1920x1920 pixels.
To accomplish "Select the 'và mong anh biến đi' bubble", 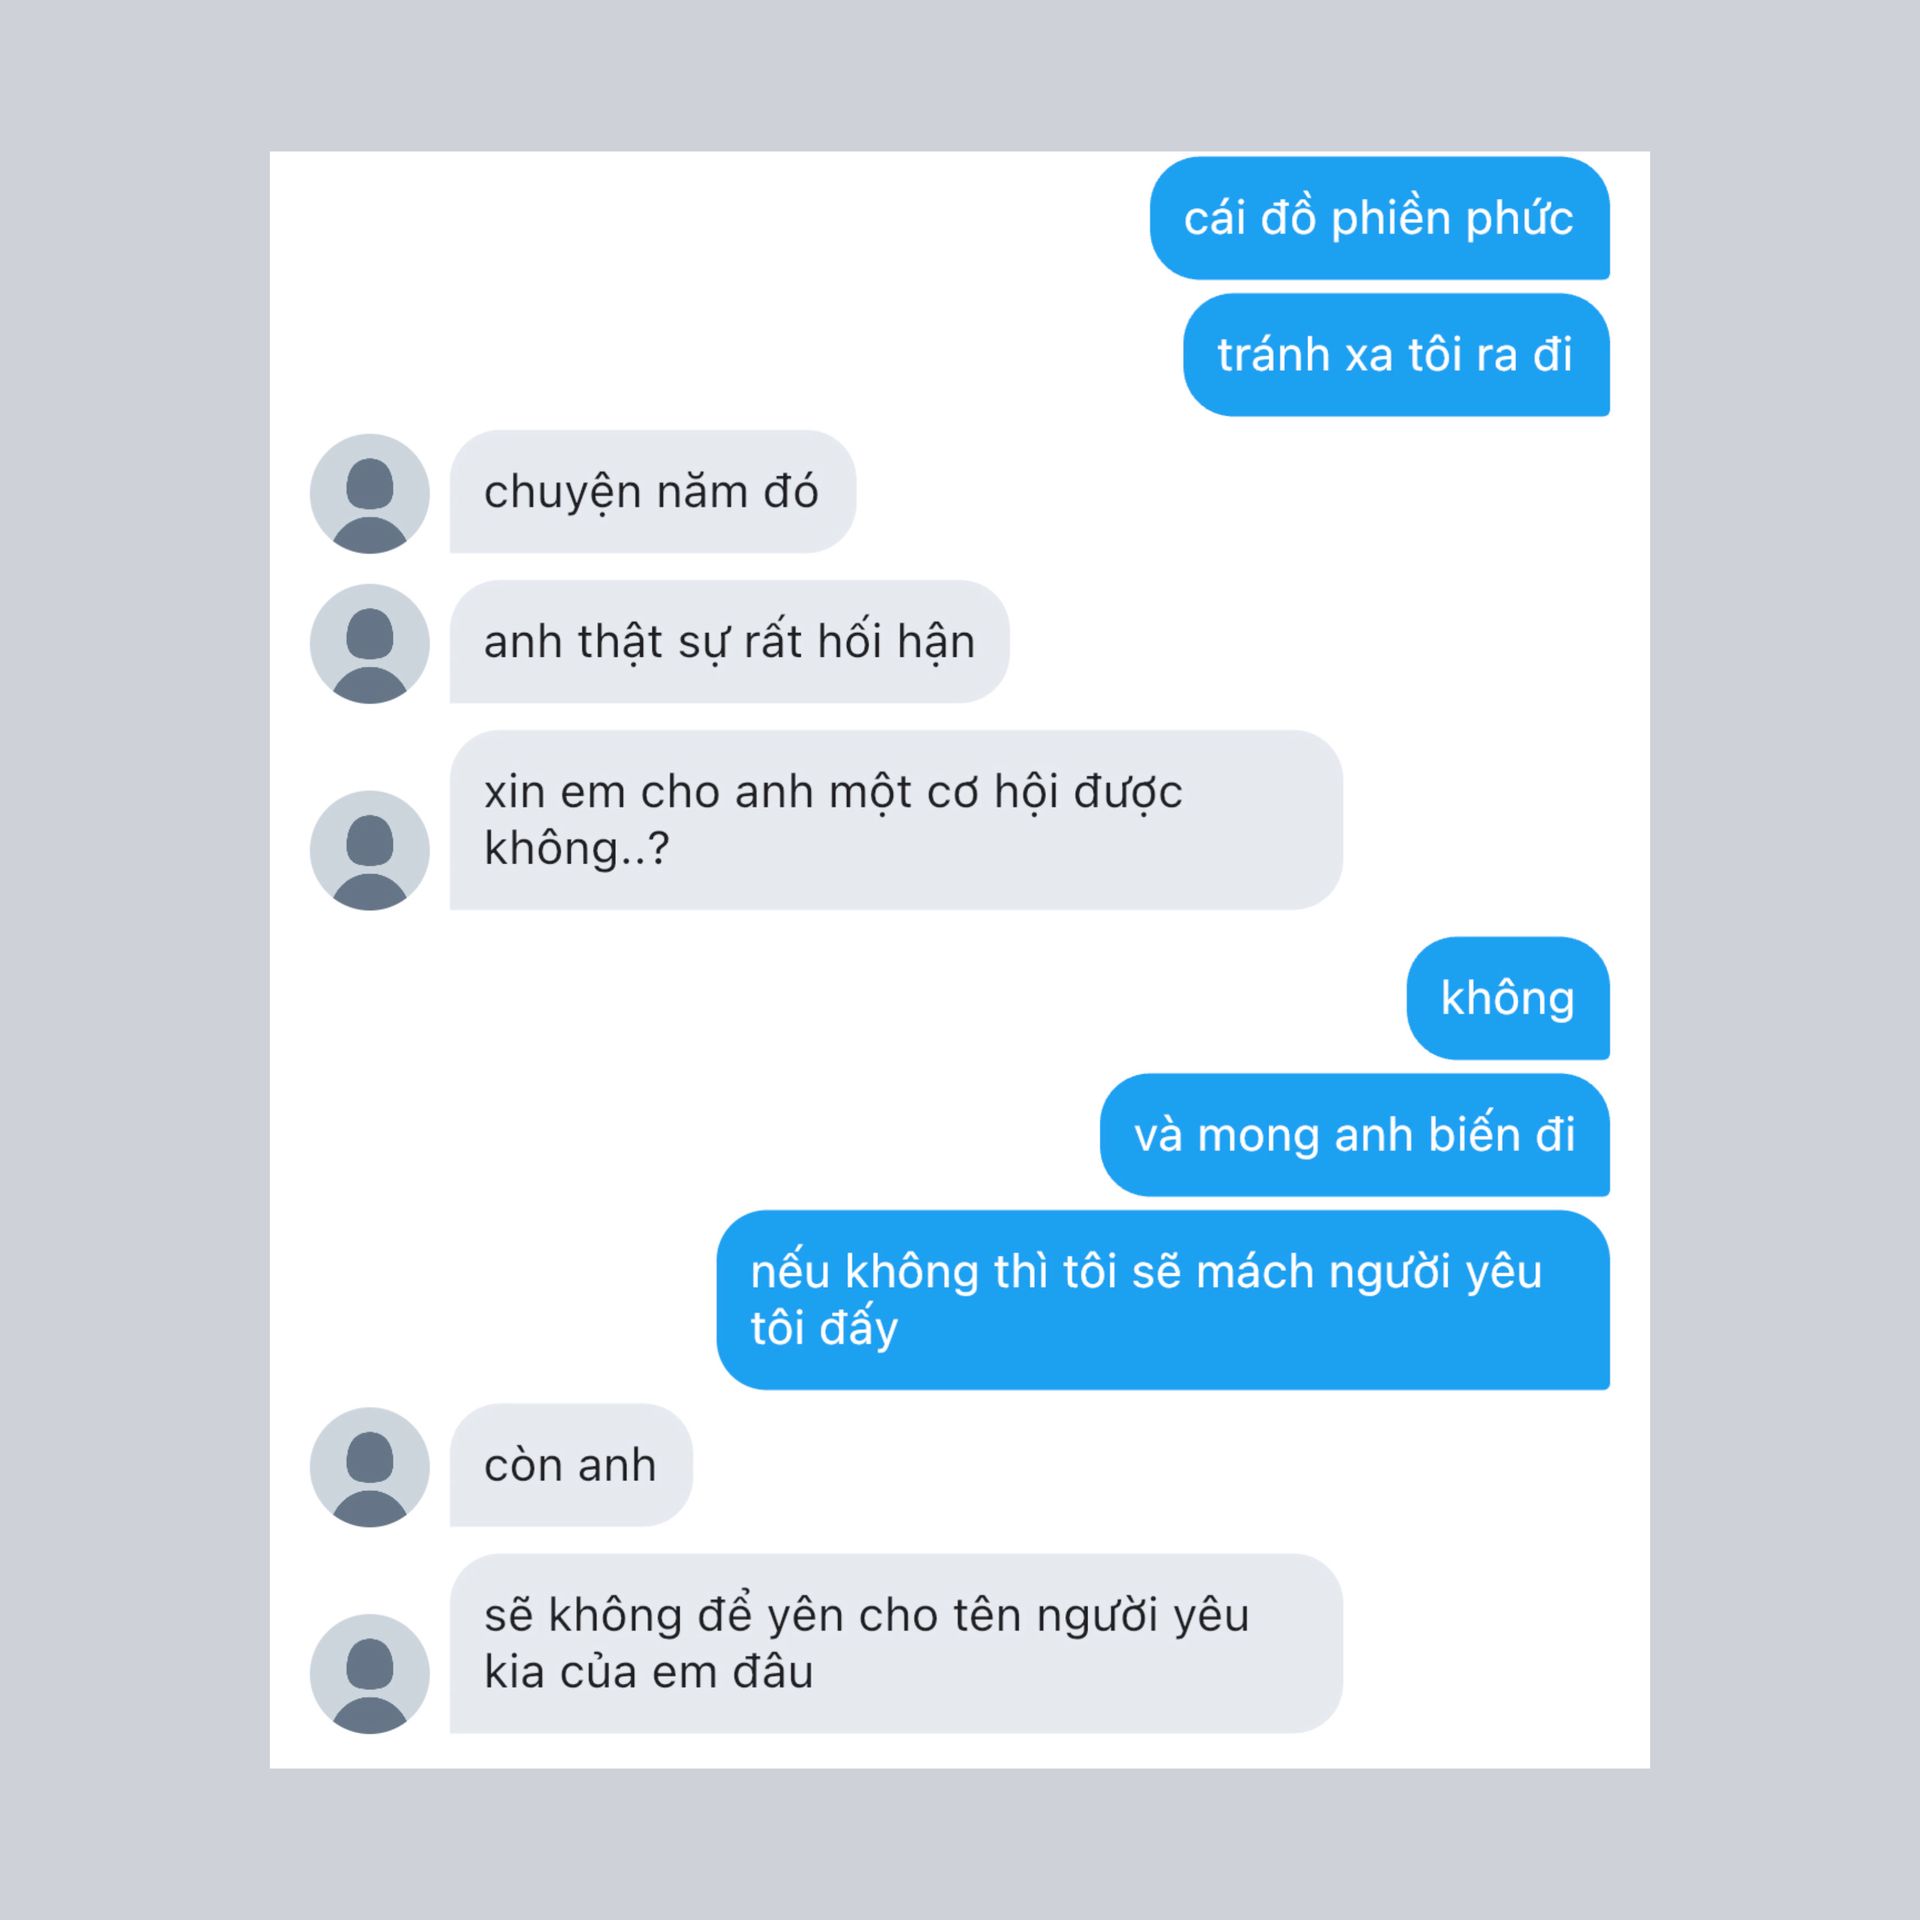I will coord(1355,1135).
